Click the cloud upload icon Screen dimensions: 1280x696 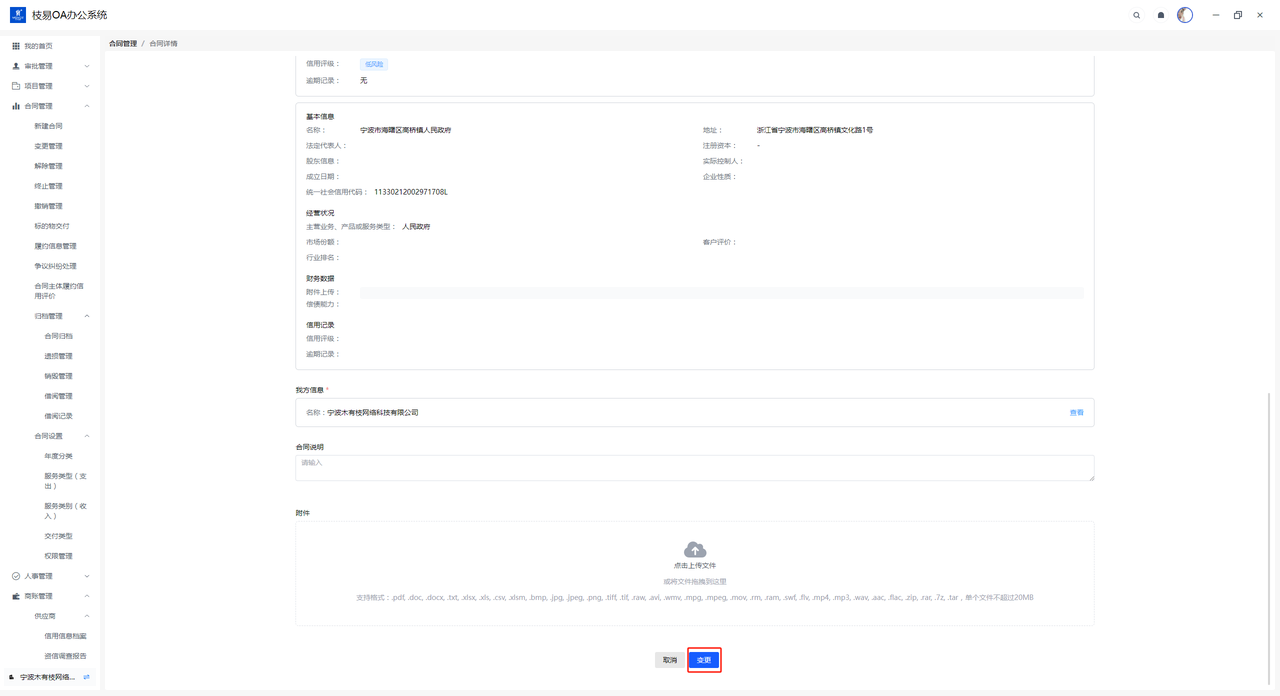(x=694, y=550)
